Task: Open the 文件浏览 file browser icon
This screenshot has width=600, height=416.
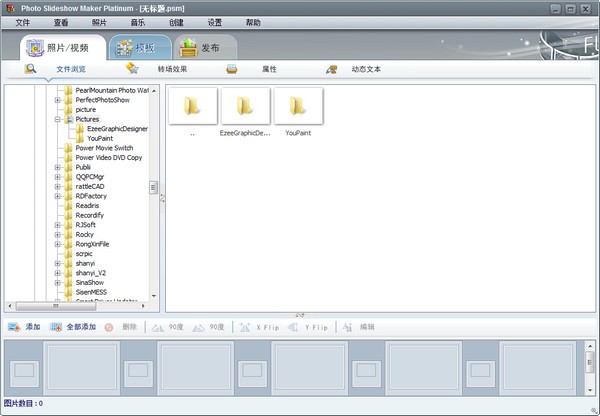Action: [31, 69]
